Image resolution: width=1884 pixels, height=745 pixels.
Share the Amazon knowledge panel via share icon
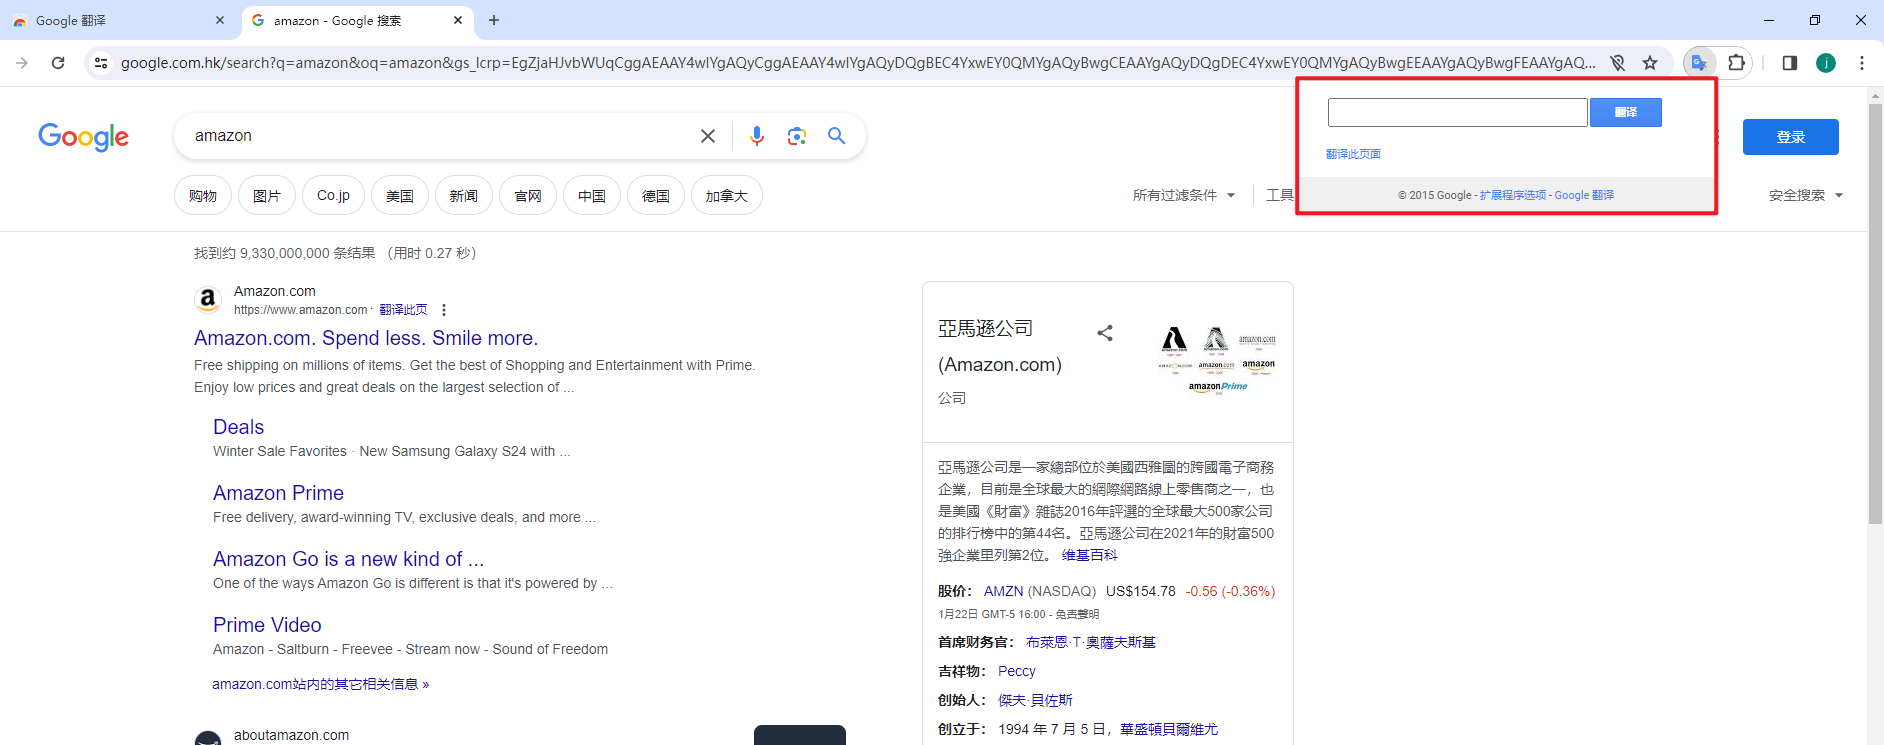1105,333
